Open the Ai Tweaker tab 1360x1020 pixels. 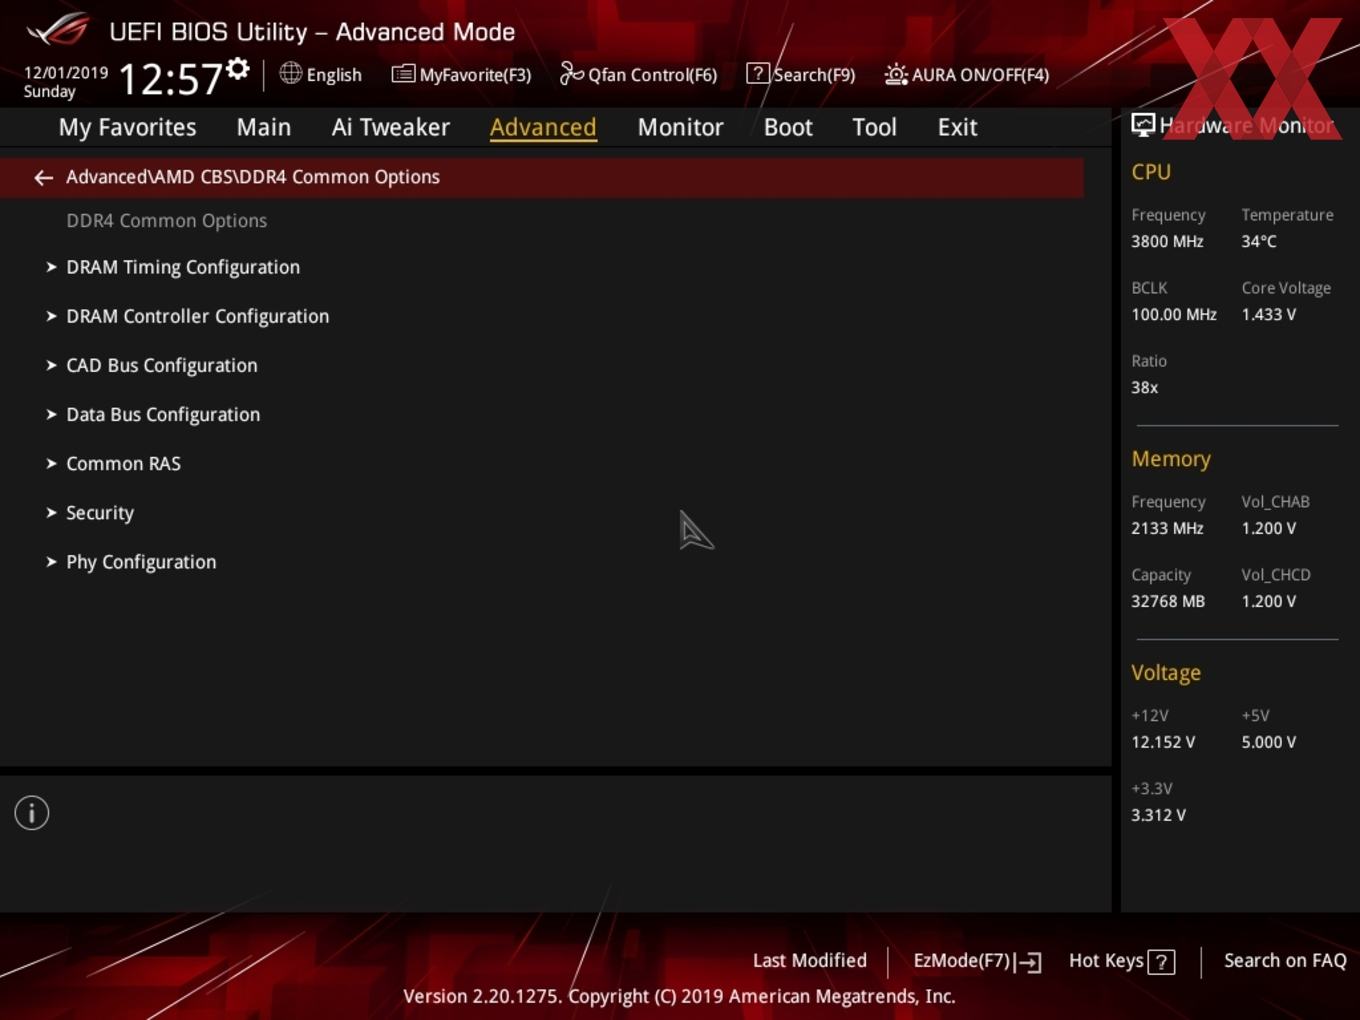(x=391, y=127)
